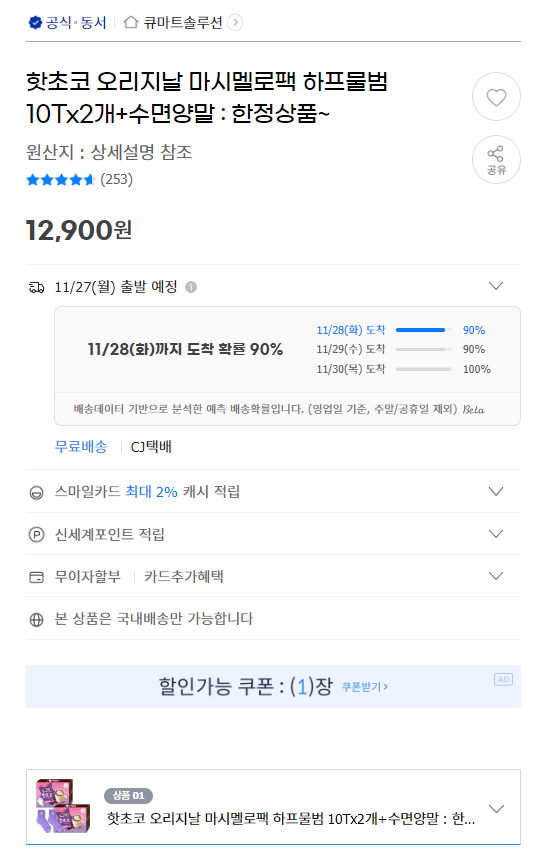Expand 신세계포인트 적립 section
Viewport: 538px width, 861px height.
click(x=496, y=534)
